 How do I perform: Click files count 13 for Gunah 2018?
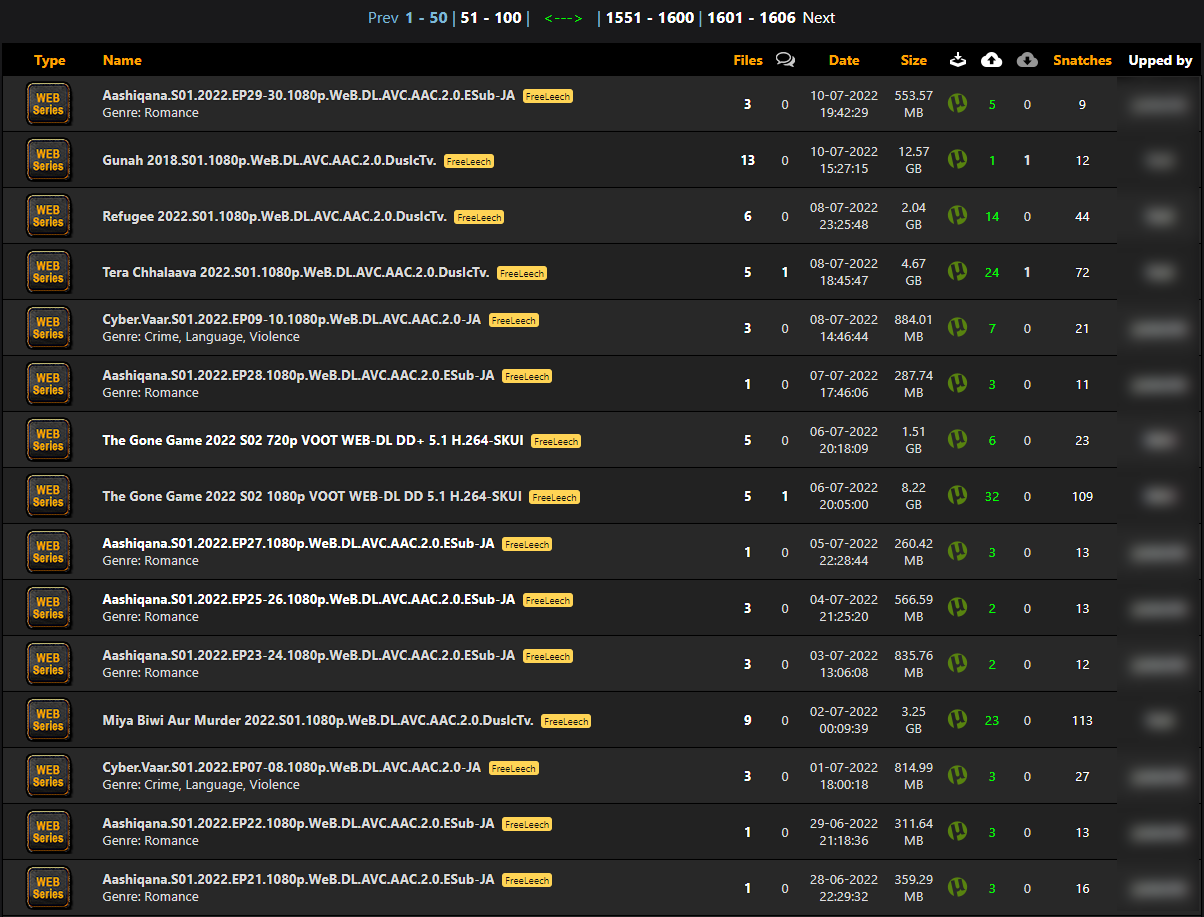coord(748,160)
